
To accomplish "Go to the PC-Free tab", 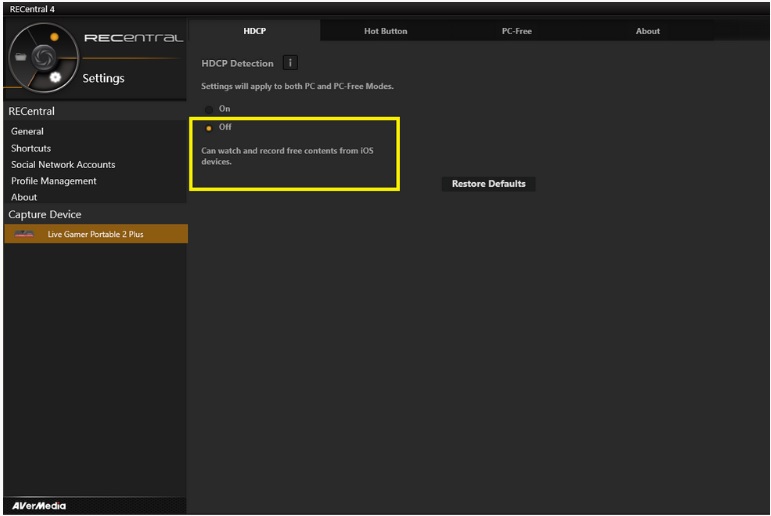I will (x=516, y=30).
